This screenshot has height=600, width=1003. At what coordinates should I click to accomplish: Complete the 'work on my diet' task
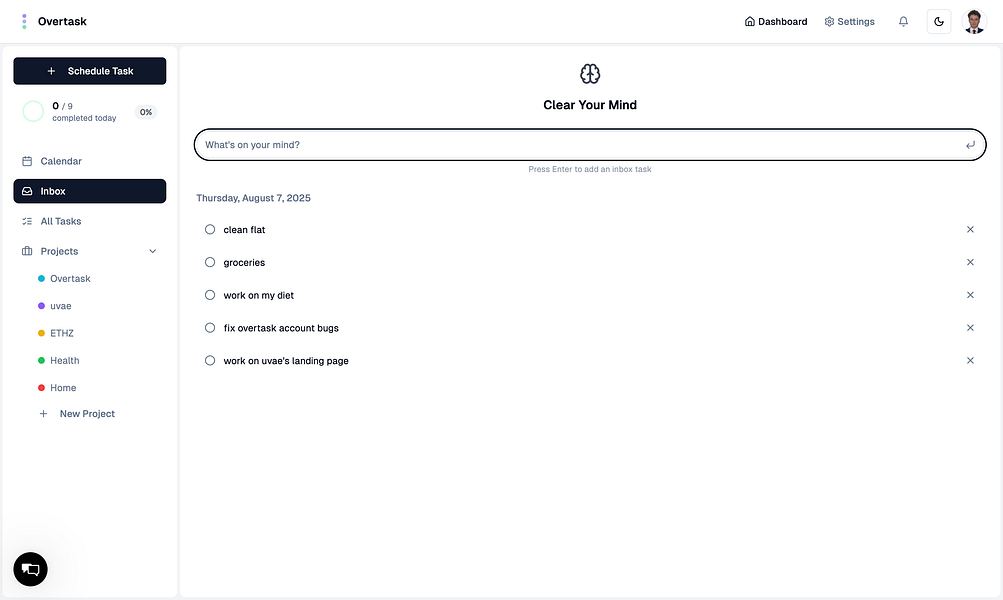pos(210,295)
